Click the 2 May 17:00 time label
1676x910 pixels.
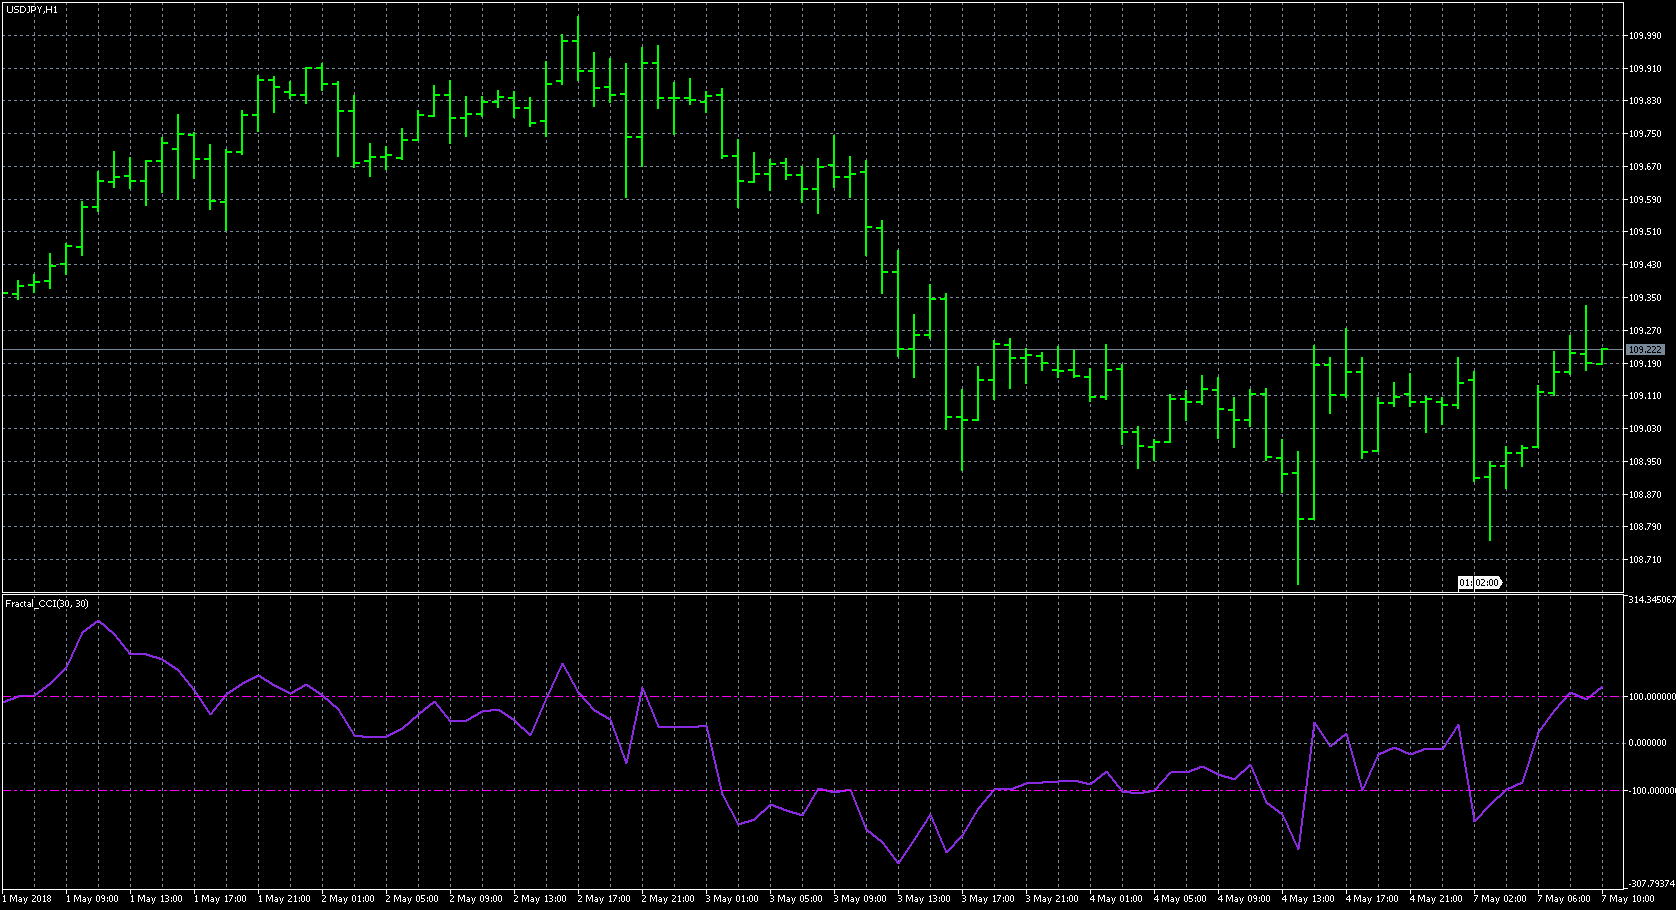[604, 899]
